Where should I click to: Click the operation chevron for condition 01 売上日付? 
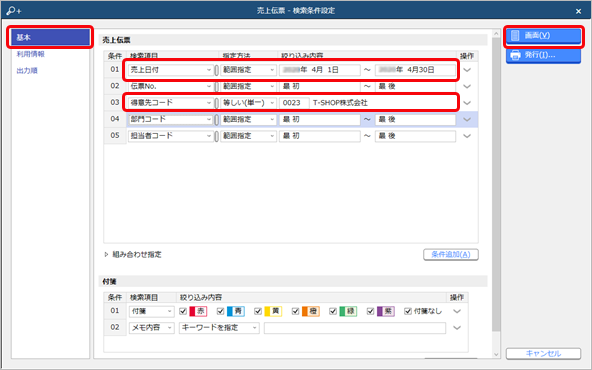[467, 70]
